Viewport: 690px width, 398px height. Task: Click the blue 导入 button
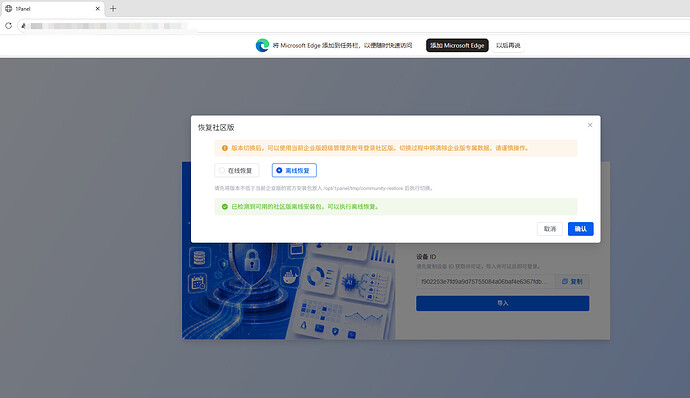coord(503,303)
